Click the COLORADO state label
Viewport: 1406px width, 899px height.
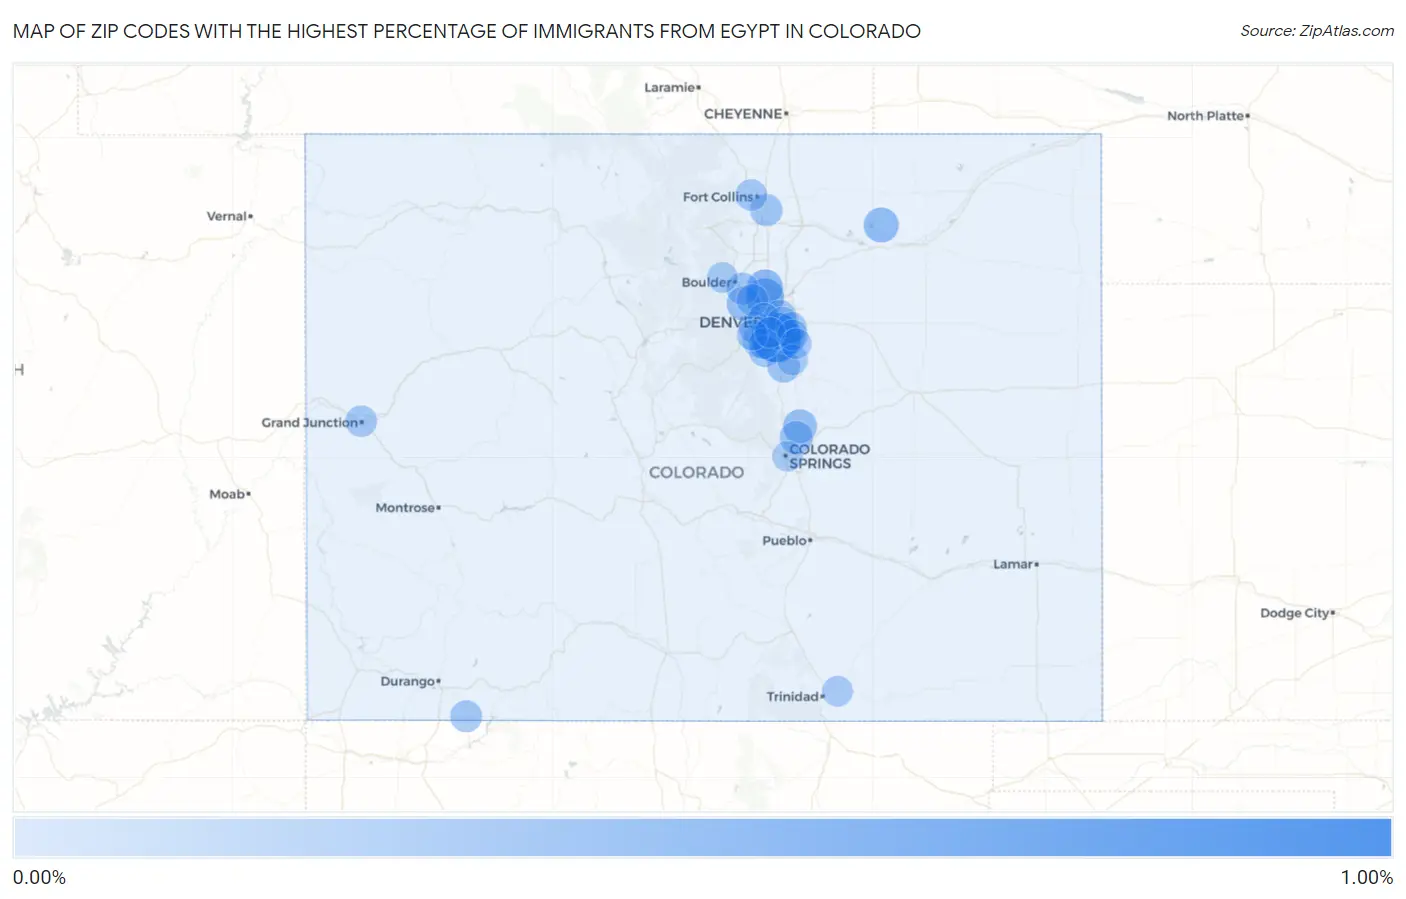tap(696, 472)
